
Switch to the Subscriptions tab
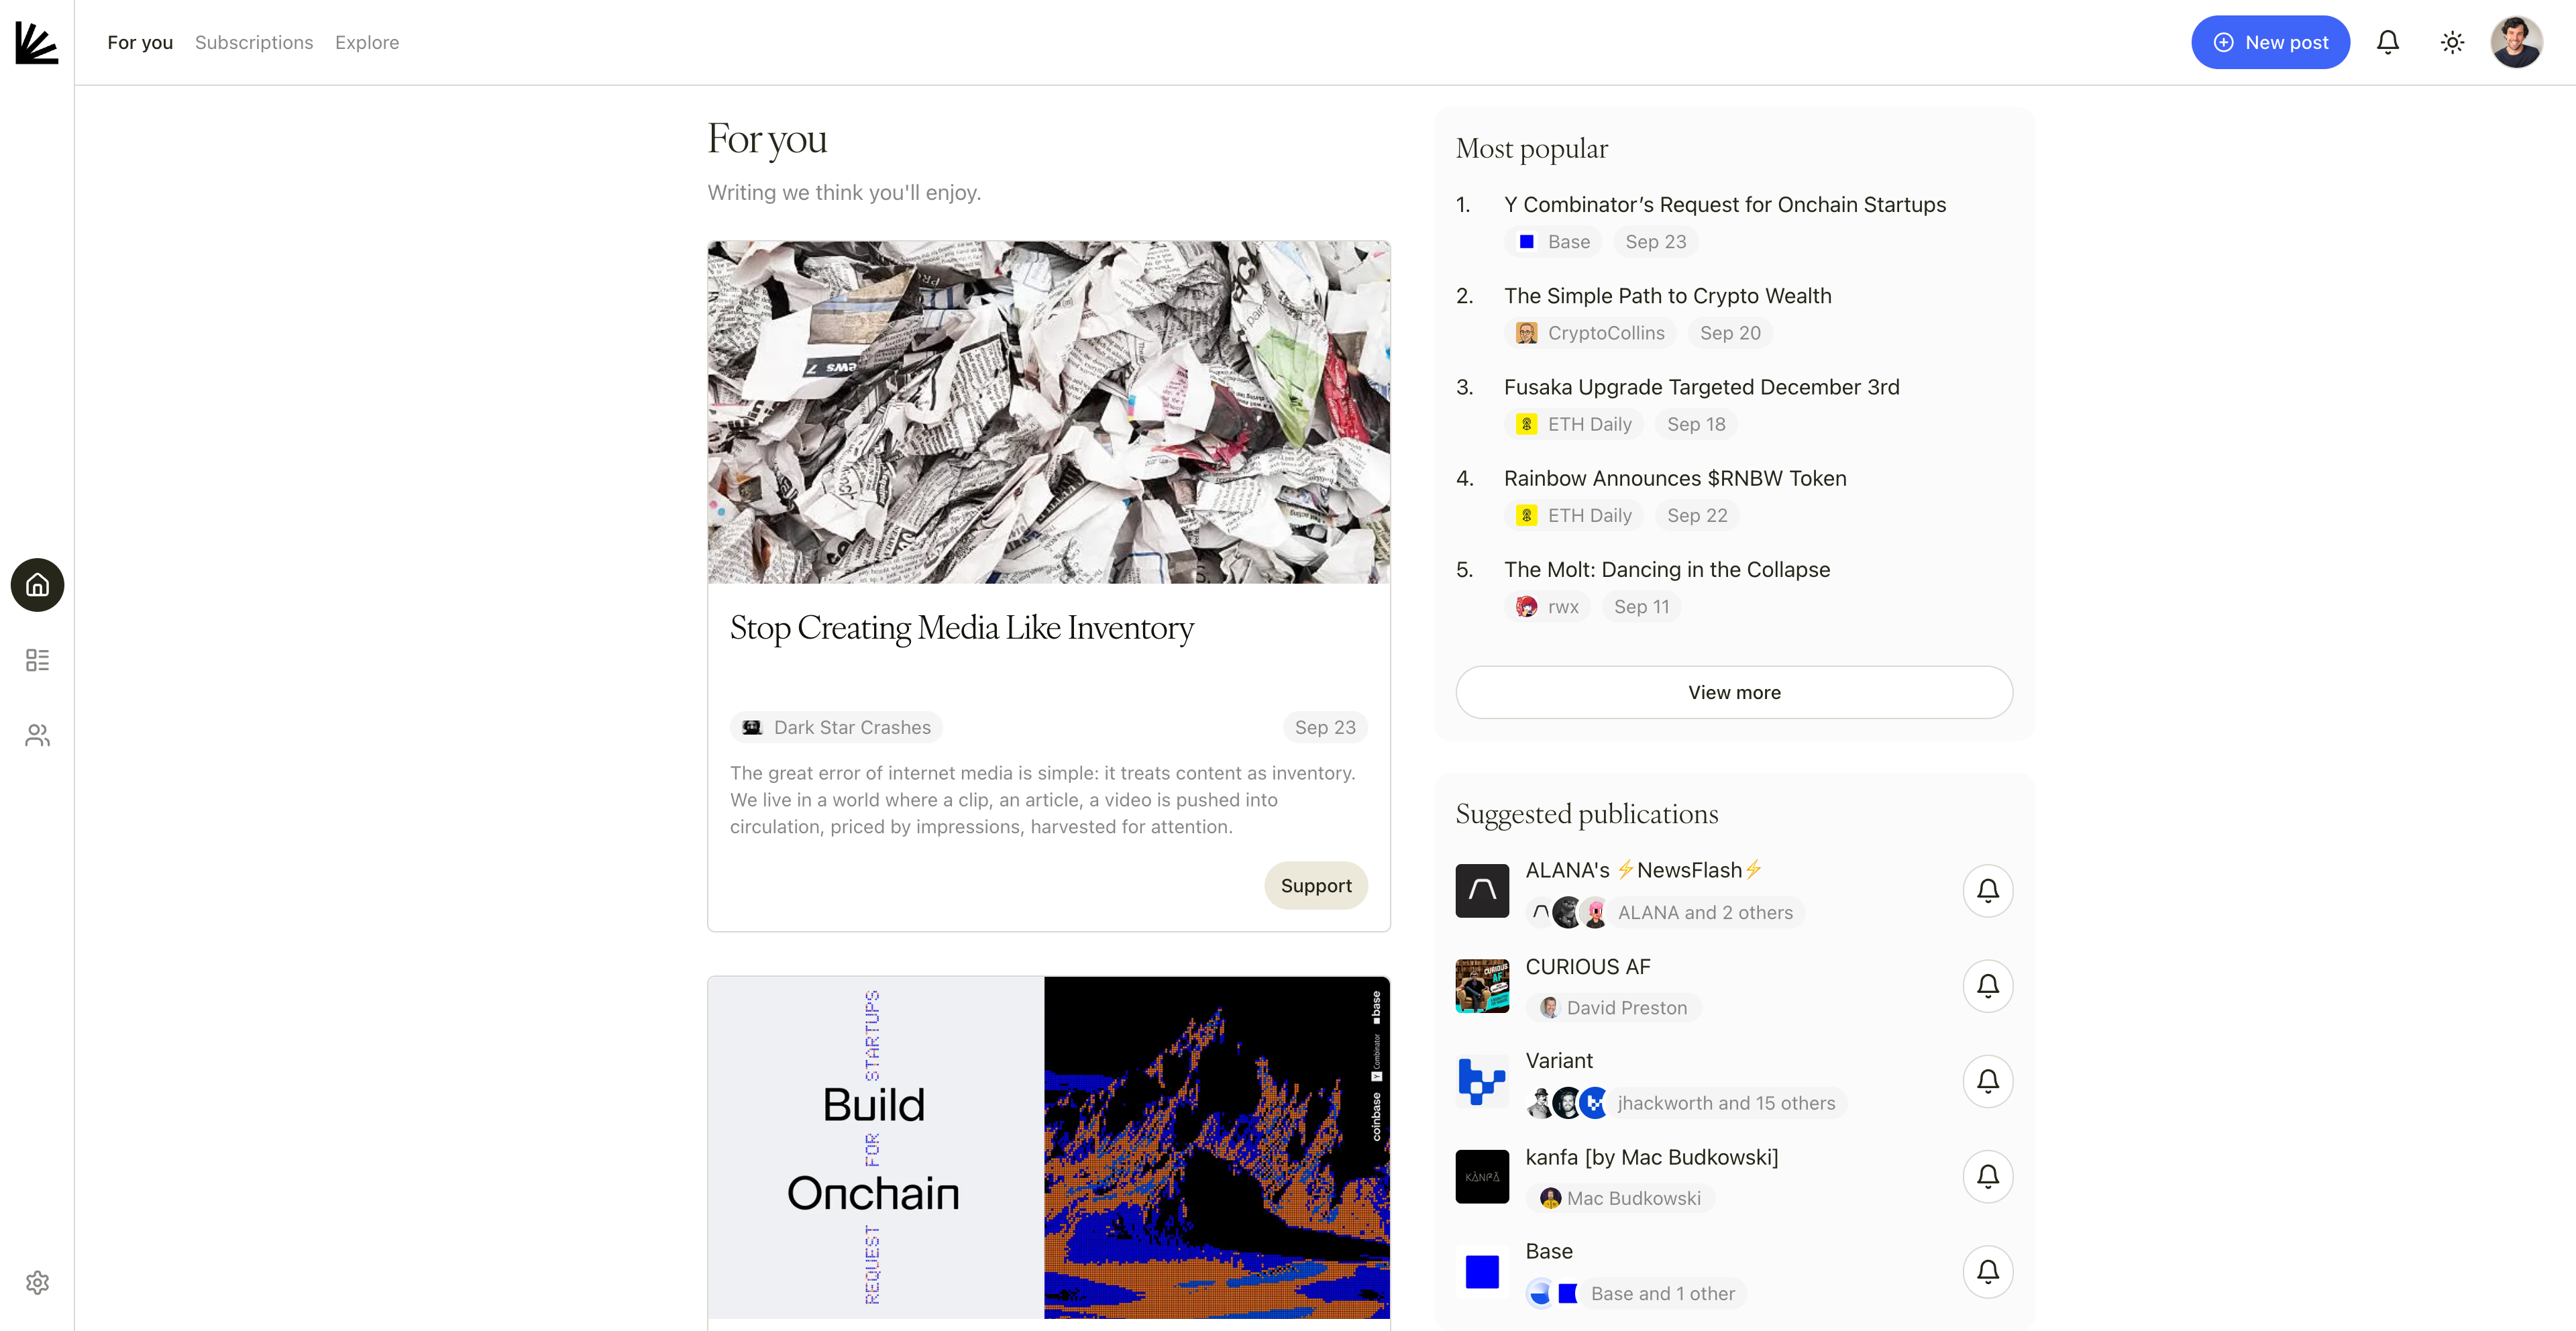pyautogui.click(x=254, y=42)
